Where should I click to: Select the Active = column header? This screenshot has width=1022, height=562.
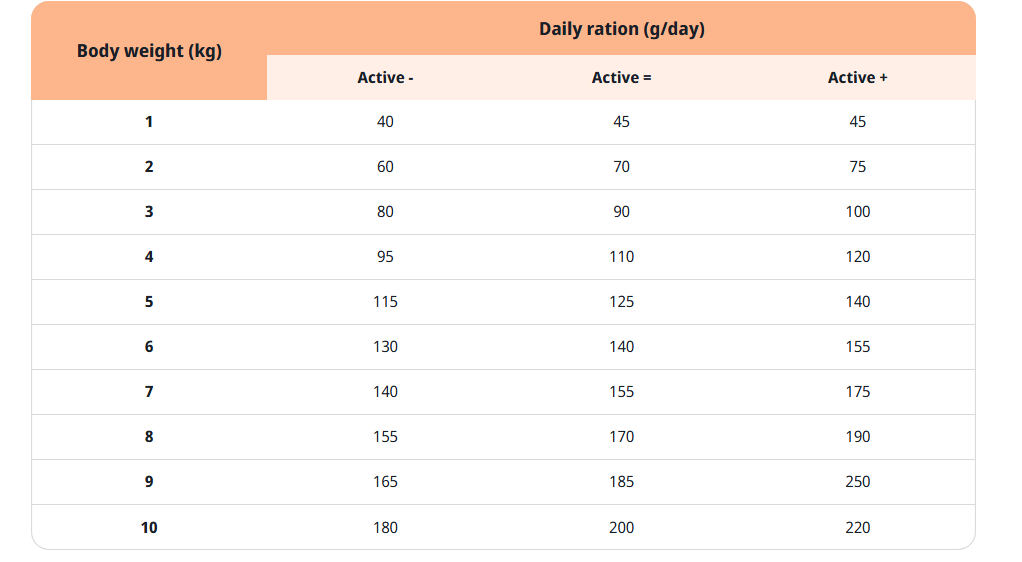[621, 78]
